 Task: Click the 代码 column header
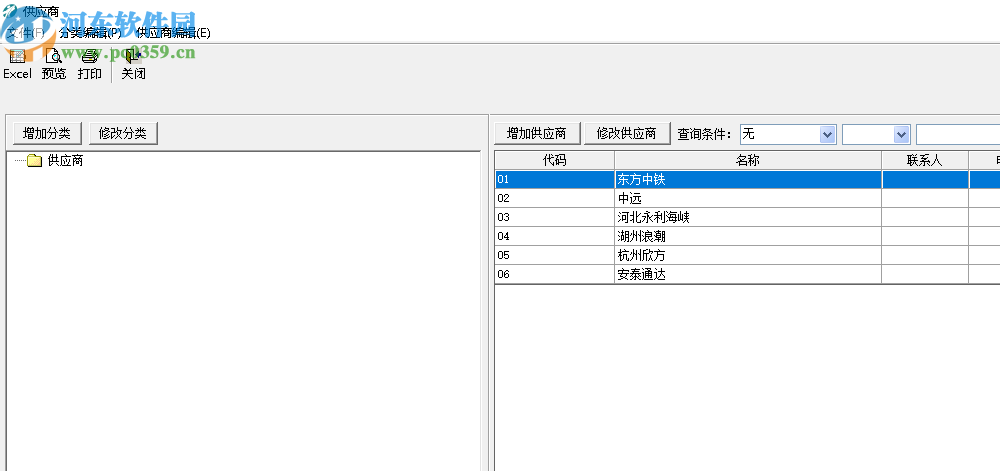click(x=554, y=161)
